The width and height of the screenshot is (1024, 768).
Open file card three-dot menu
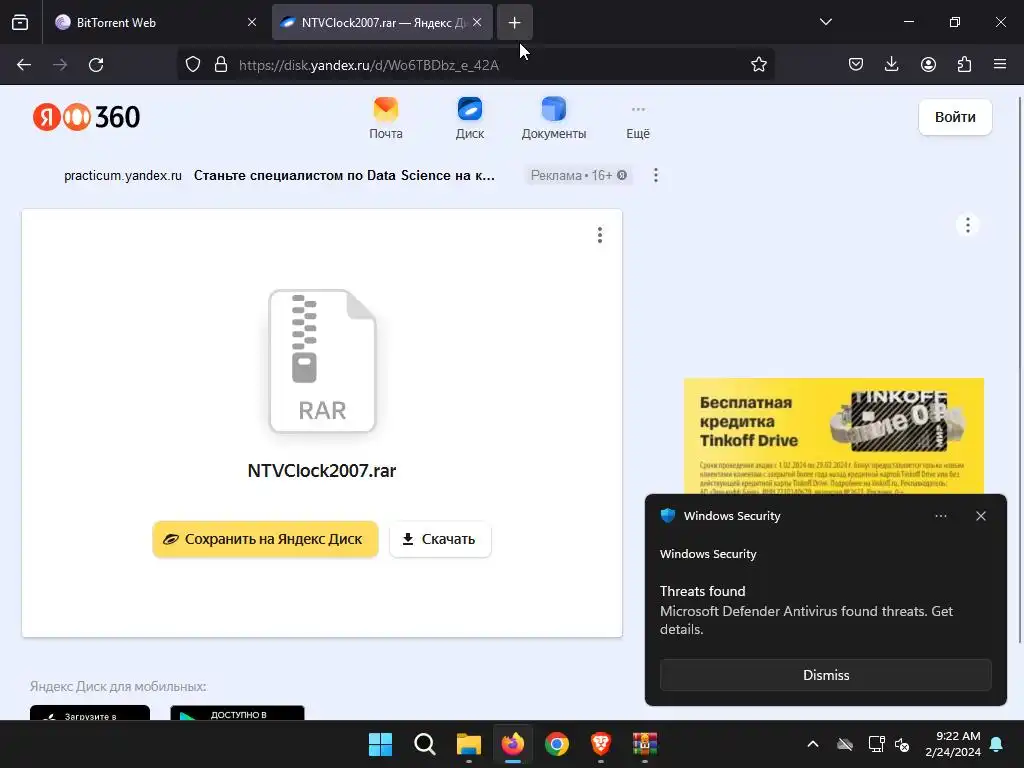[600, 235]
